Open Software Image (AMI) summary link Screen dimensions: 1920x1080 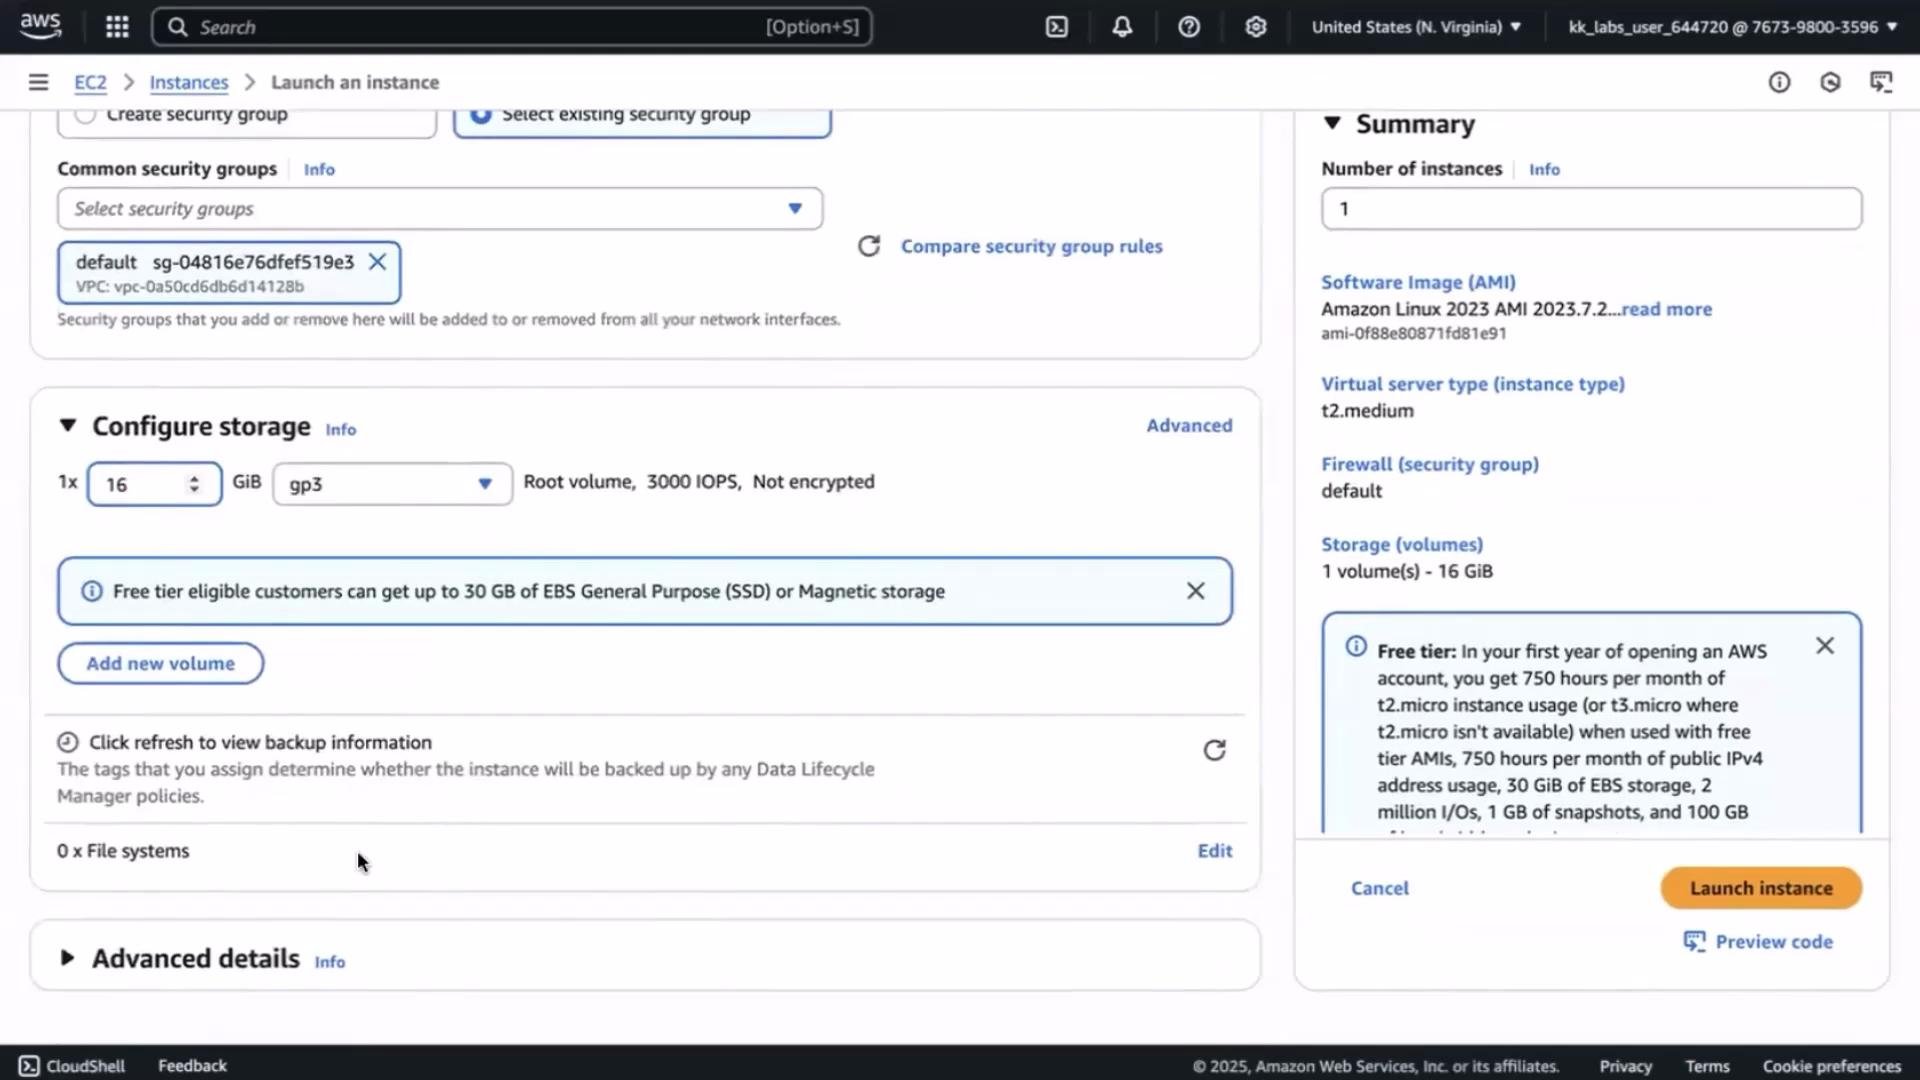1418,282
